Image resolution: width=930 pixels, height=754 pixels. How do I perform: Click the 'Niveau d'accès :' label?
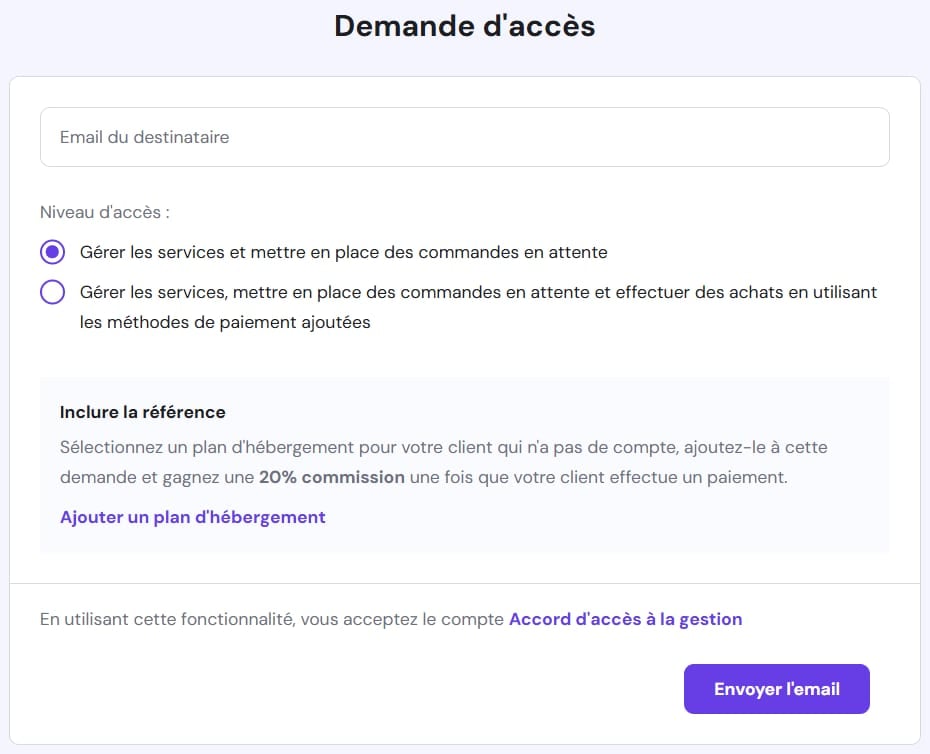click(105, 212)
